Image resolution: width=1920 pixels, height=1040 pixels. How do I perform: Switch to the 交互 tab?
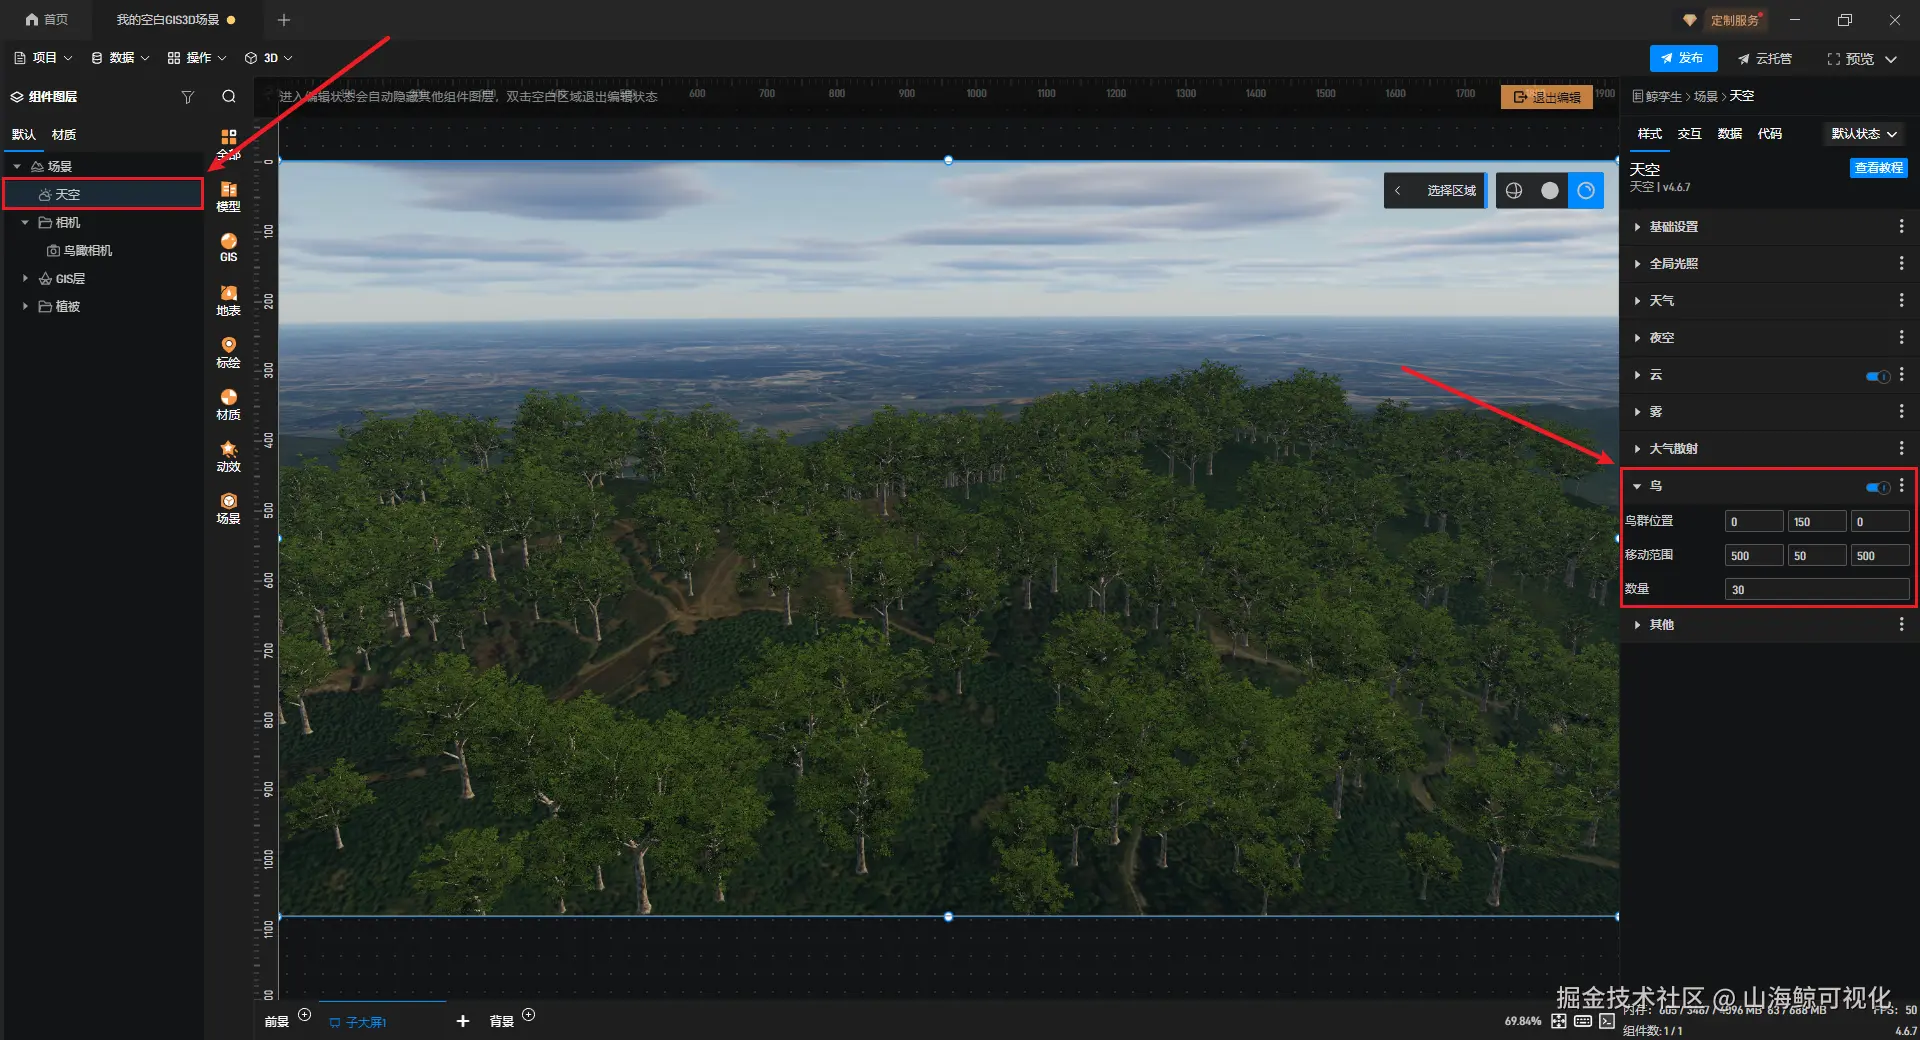tap(1689, 133)
